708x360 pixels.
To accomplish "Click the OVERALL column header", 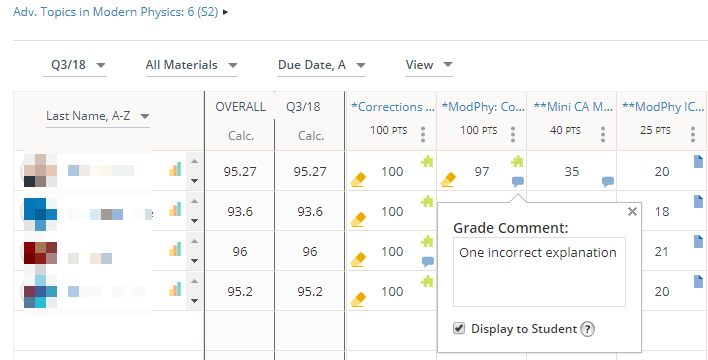I will coord(240,107).
